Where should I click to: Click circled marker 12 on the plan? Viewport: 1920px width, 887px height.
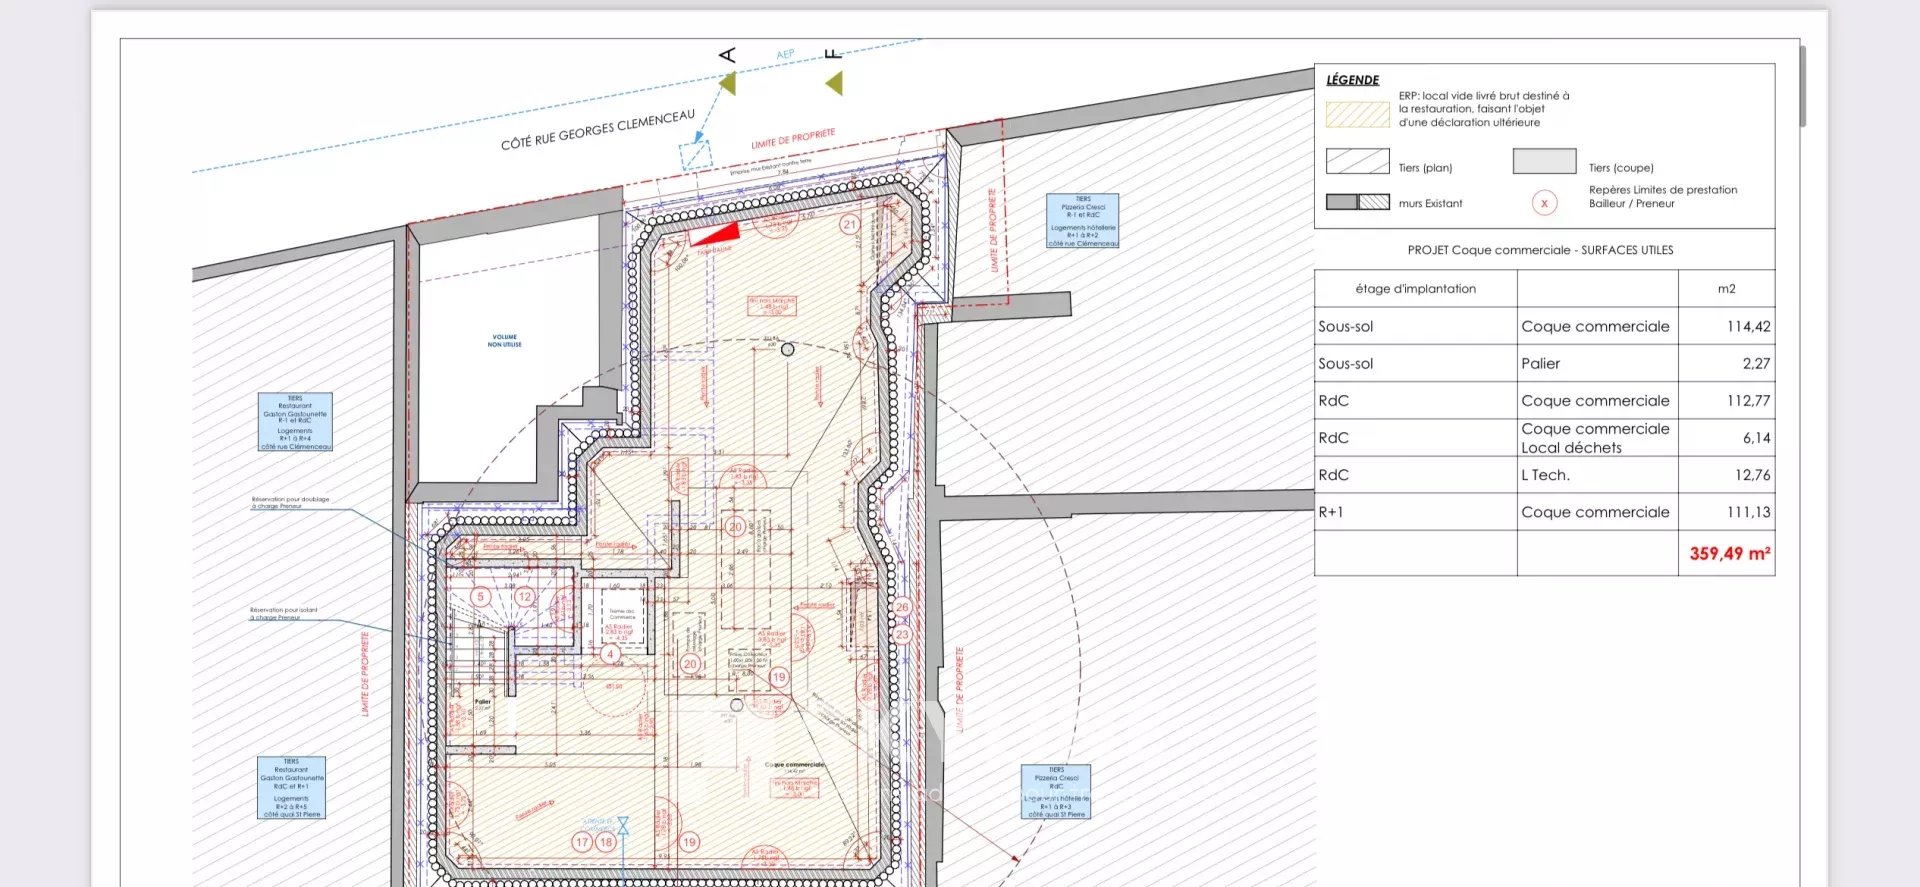click(x=524, y=597)
